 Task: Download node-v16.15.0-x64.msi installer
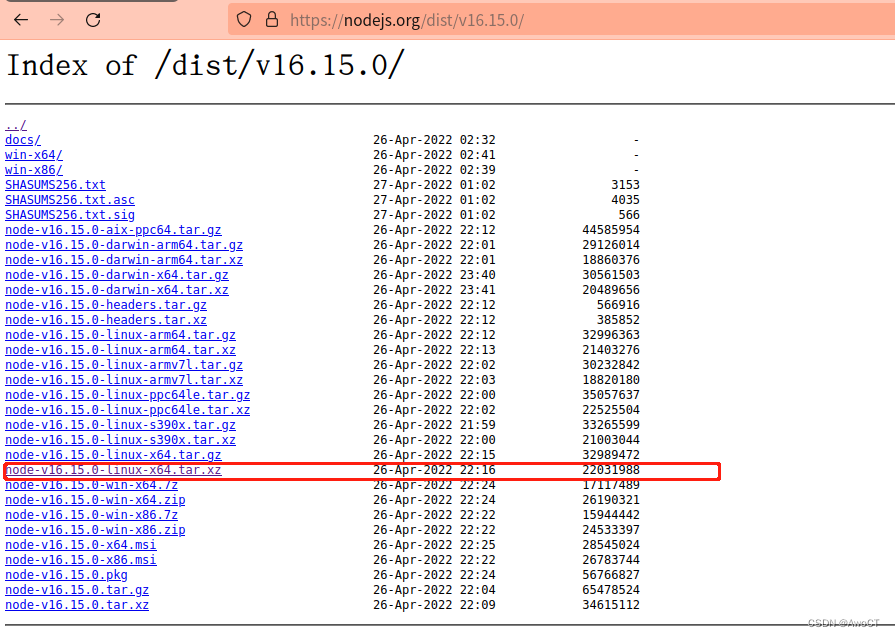[x=81, y=544]
